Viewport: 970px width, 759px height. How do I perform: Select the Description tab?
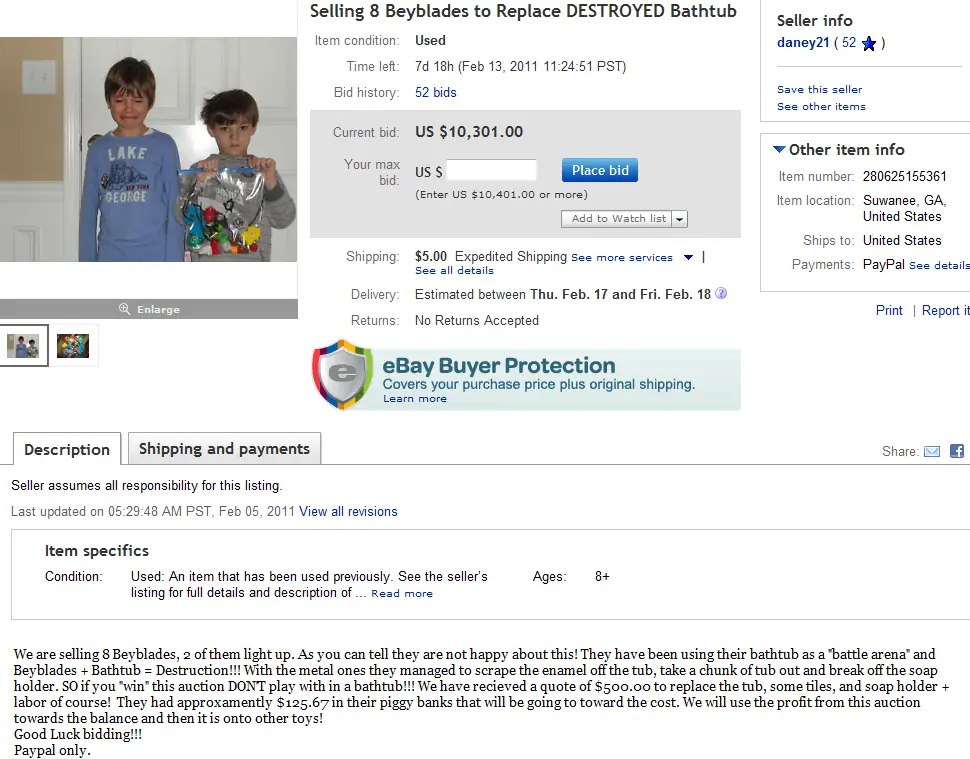pyautogui.click(x=67, y=449)
